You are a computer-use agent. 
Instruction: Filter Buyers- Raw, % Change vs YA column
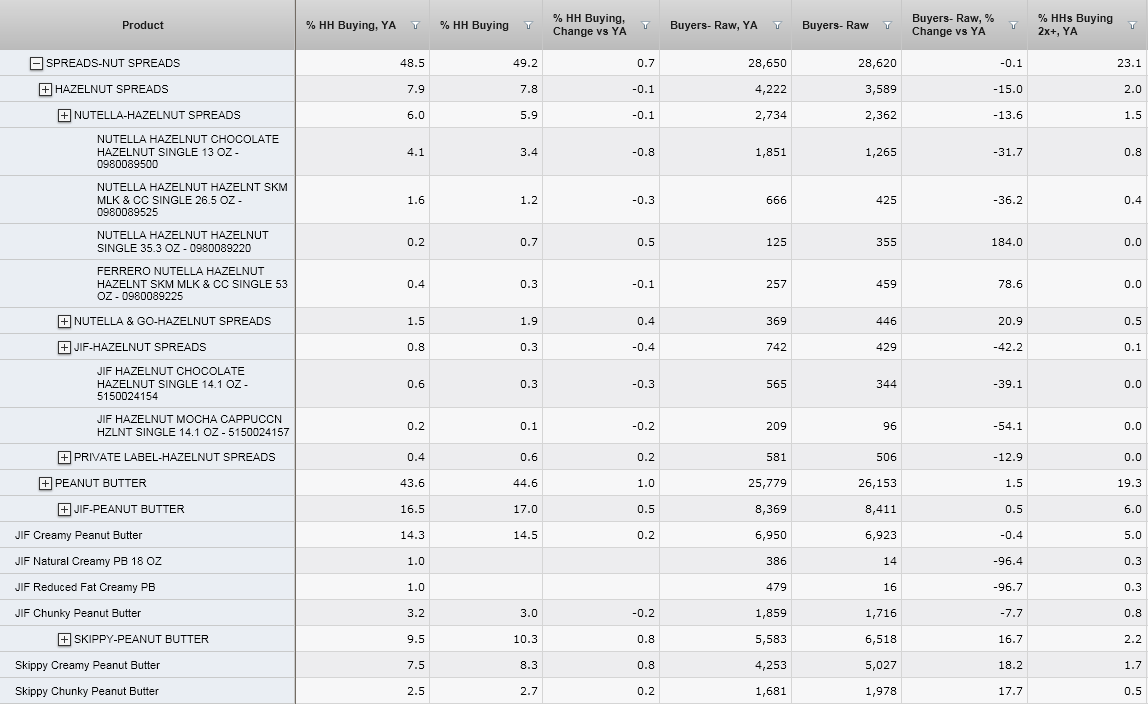pyautogui.click(x=1013, y=25)
